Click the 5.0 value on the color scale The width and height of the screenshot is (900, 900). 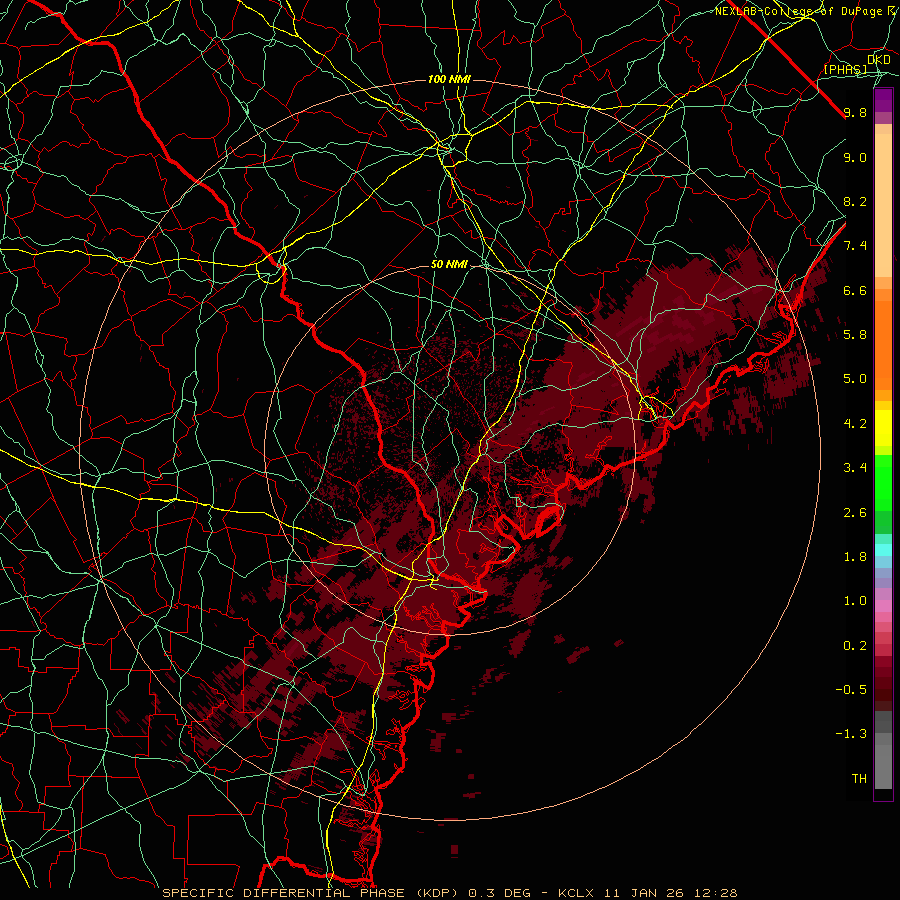pos(855,379)
